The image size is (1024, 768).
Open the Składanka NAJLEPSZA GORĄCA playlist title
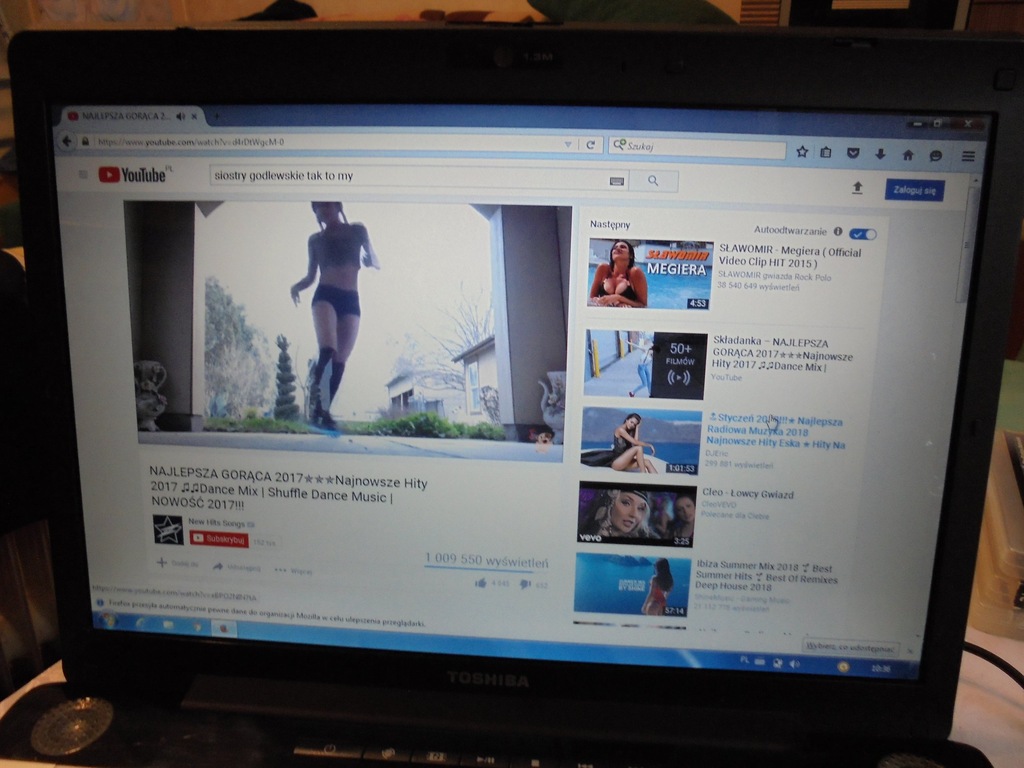pyautogui.click(x=782, y=353)
